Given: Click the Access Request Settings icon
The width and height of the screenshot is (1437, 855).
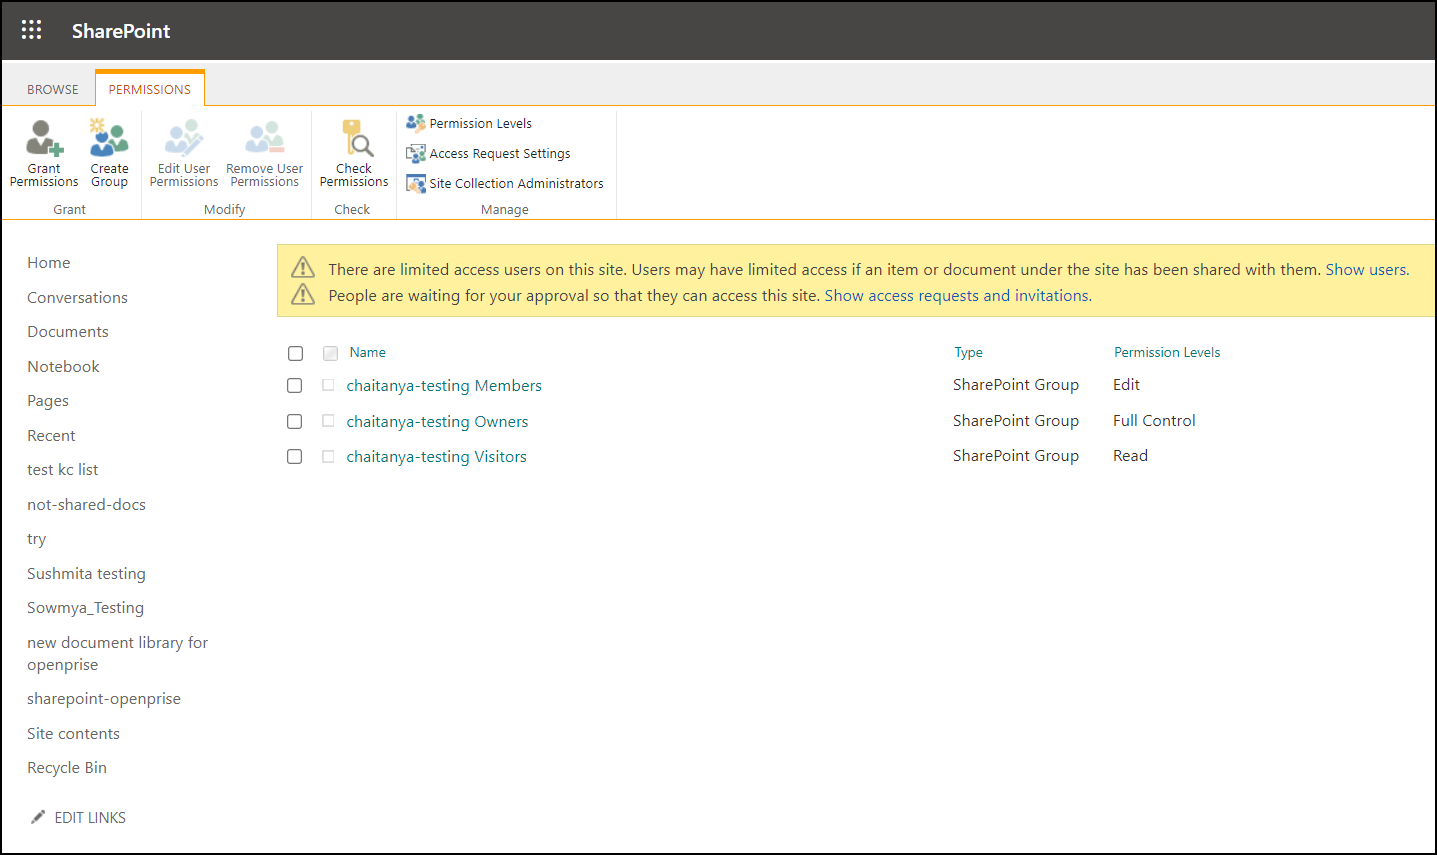Looking at the screenshot, I should (x=416, y=154).
